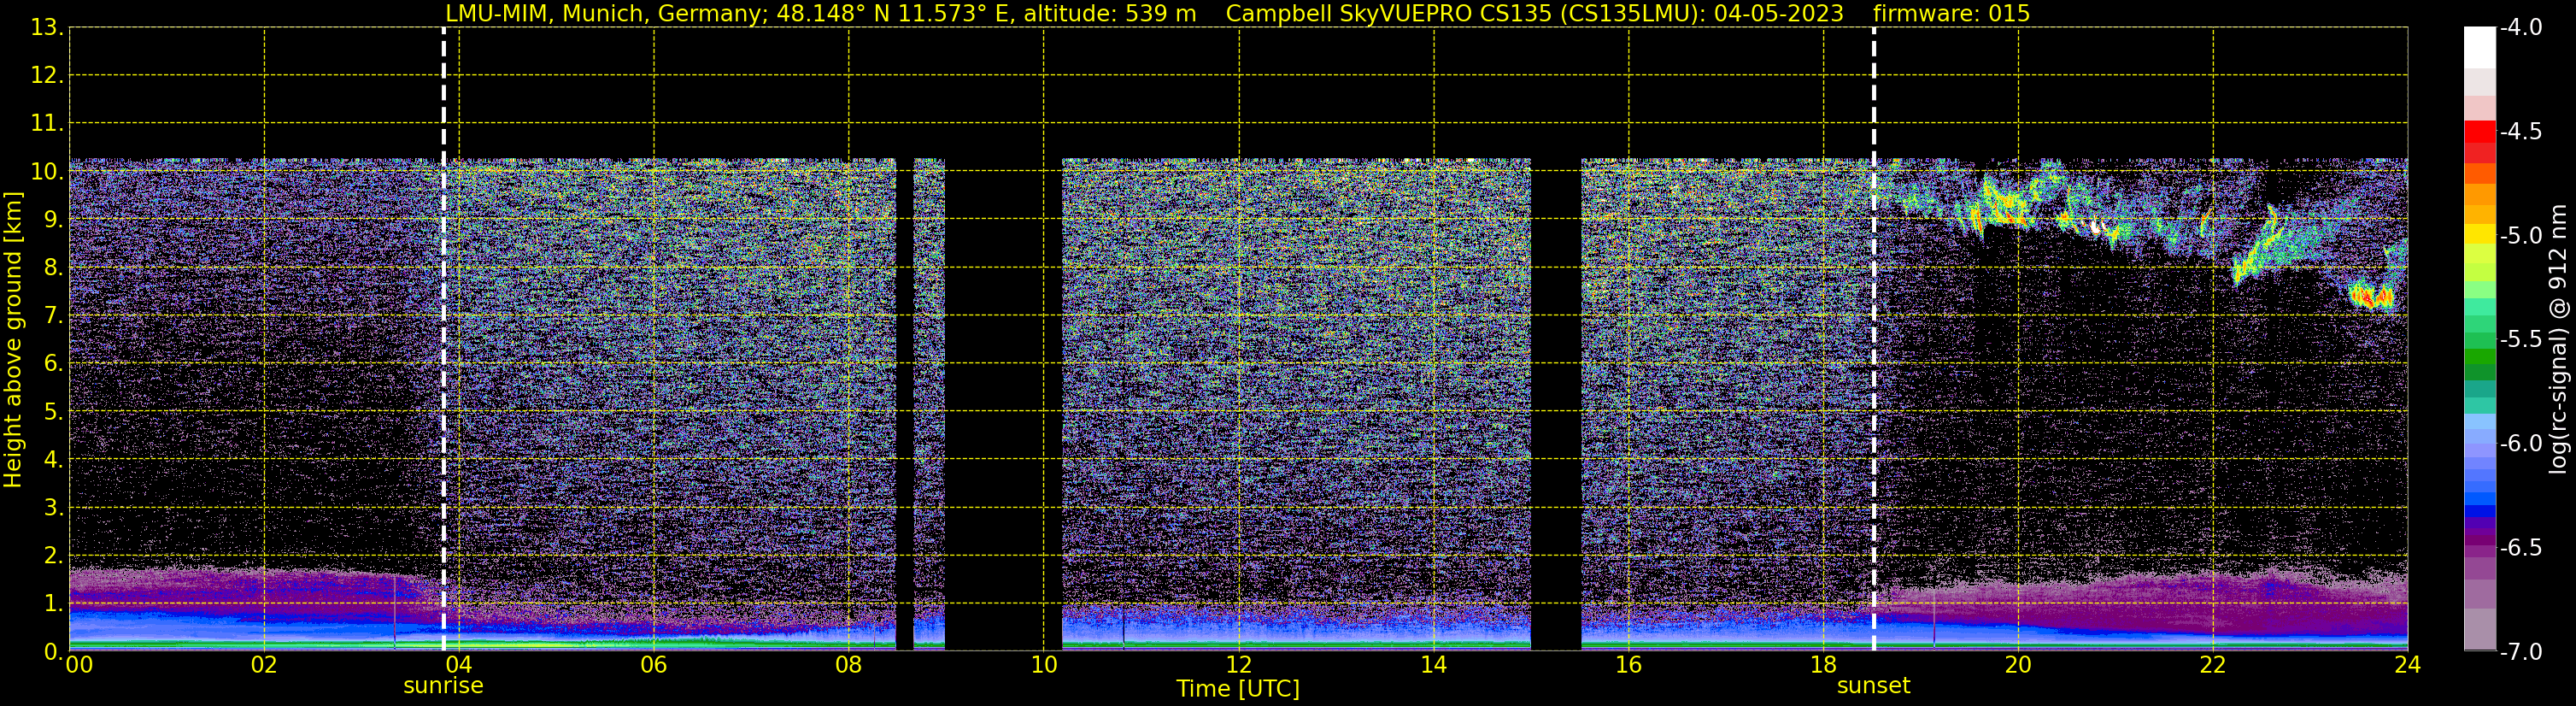Click the colorbar tick label -6.0
This screenshot has height=706, width=2576.
2521,444
